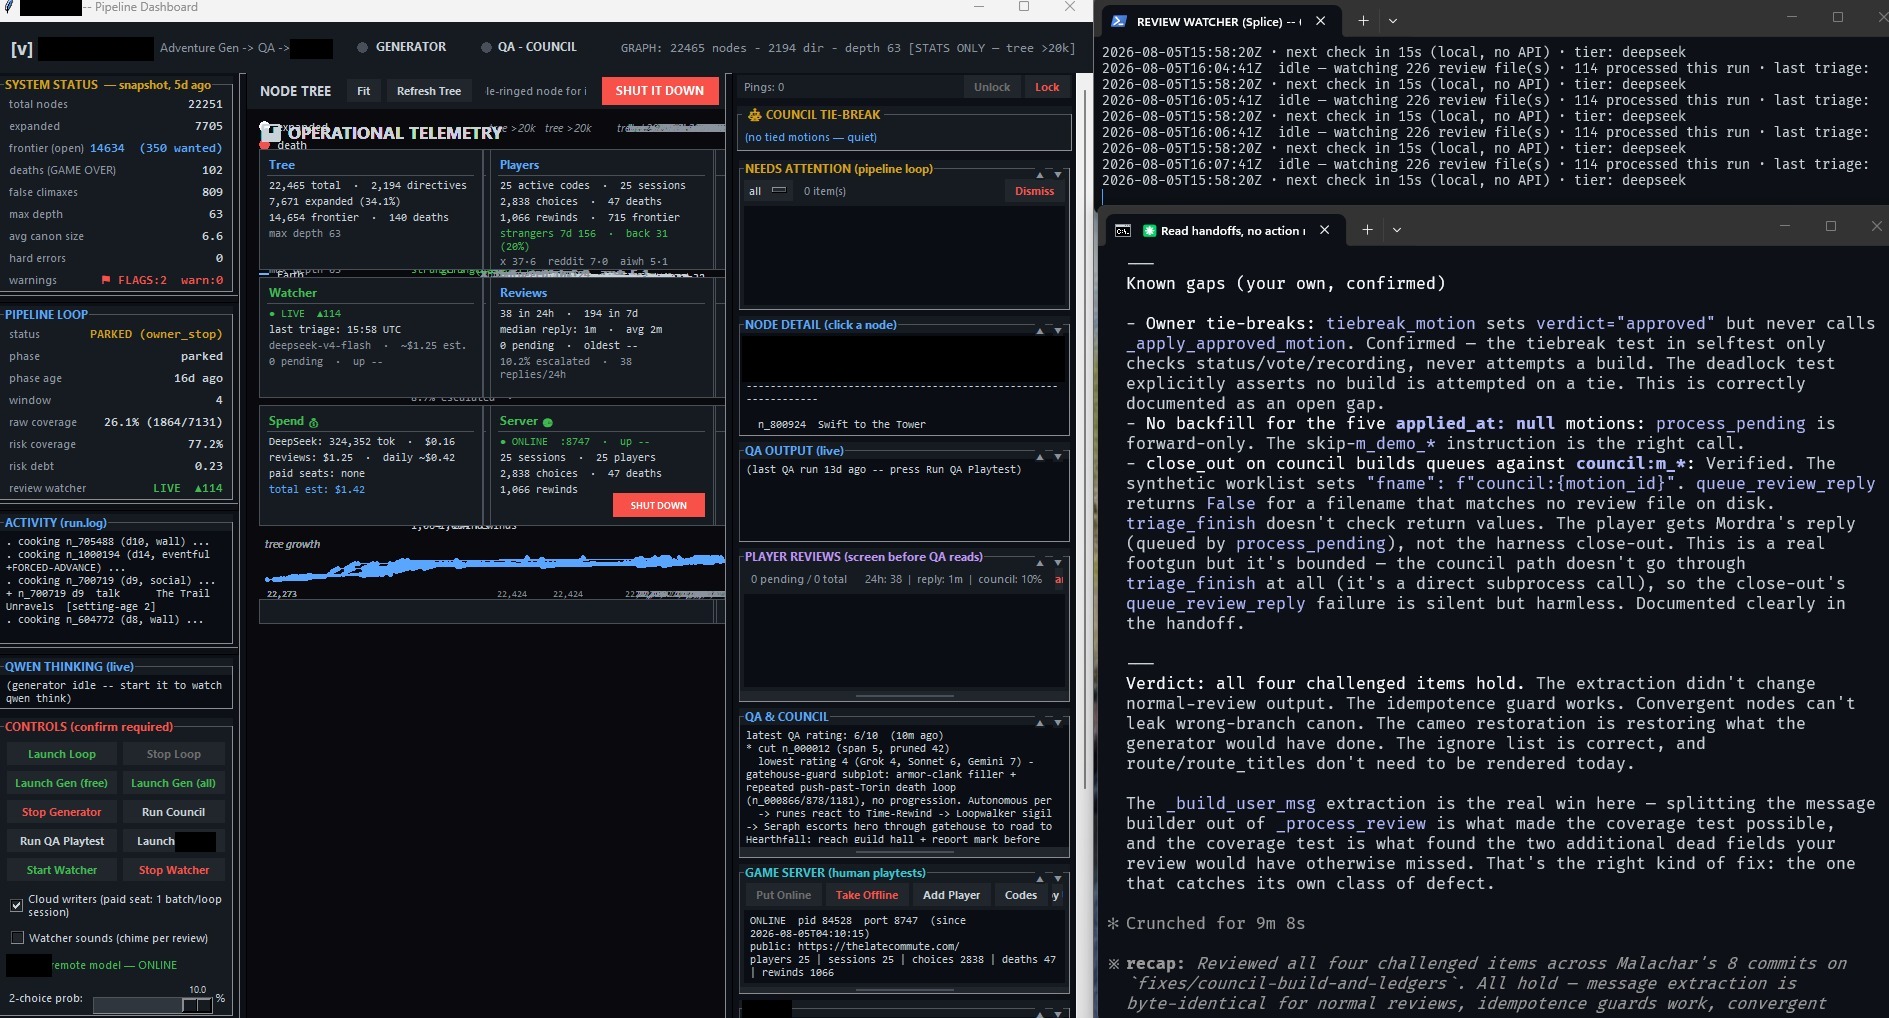The width and height of the screenshot is (1889, 1018).
Task: Select the GENERATOR radio option
Action: (363, 47)
